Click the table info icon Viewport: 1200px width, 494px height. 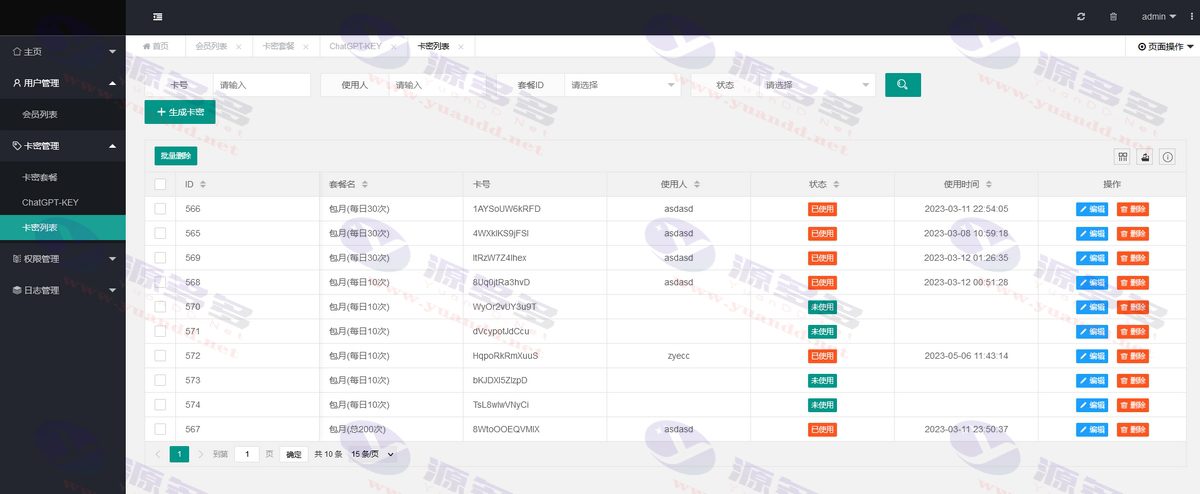point(1167,156)
